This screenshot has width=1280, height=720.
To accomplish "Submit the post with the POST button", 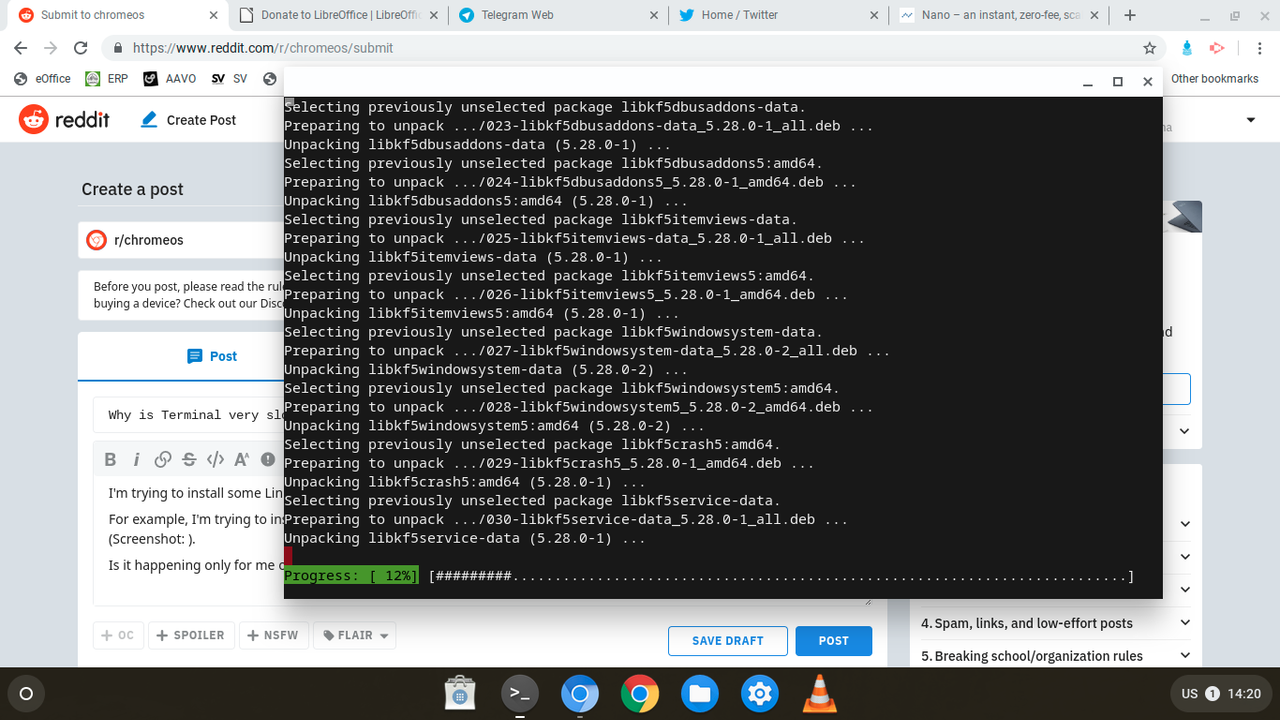I will click(833, 641).
